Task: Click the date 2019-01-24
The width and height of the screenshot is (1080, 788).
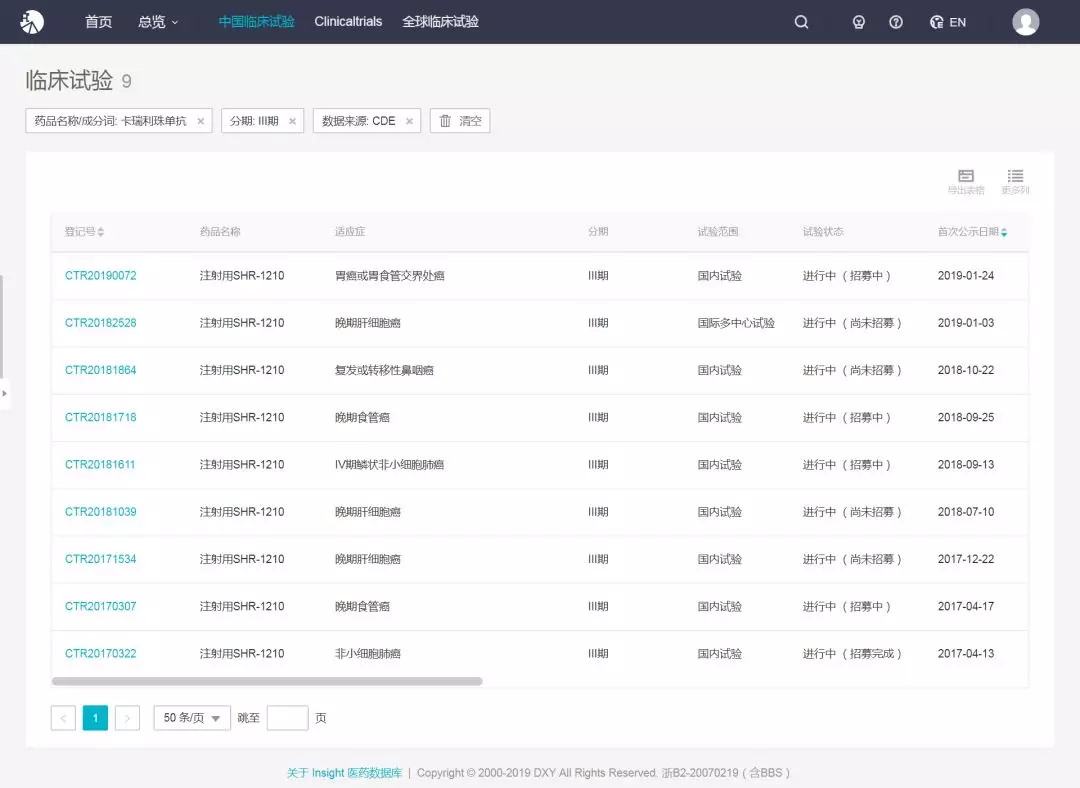Action: pos(966,276)
